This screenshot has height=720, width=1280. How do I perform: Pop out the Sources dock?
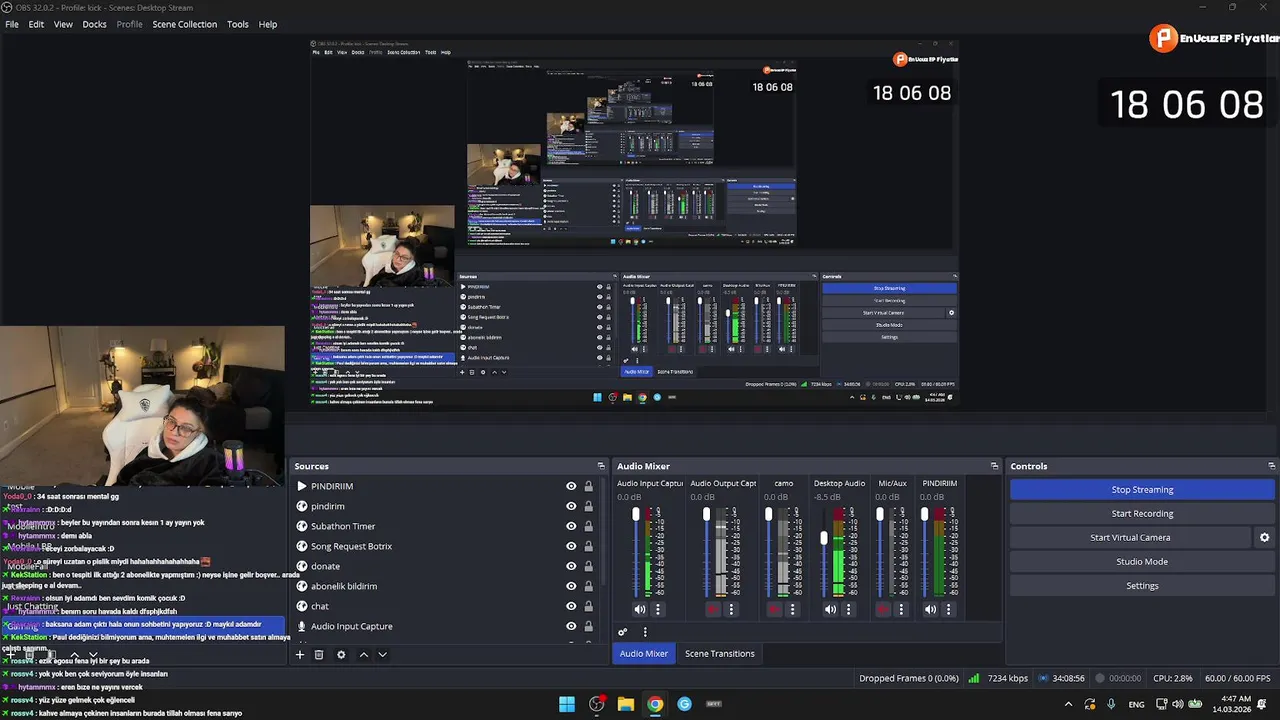[x=601, y=466]
